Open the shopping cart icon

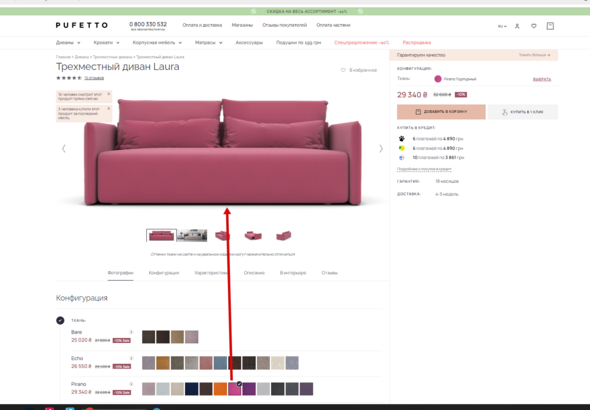(x=550, y=26)
